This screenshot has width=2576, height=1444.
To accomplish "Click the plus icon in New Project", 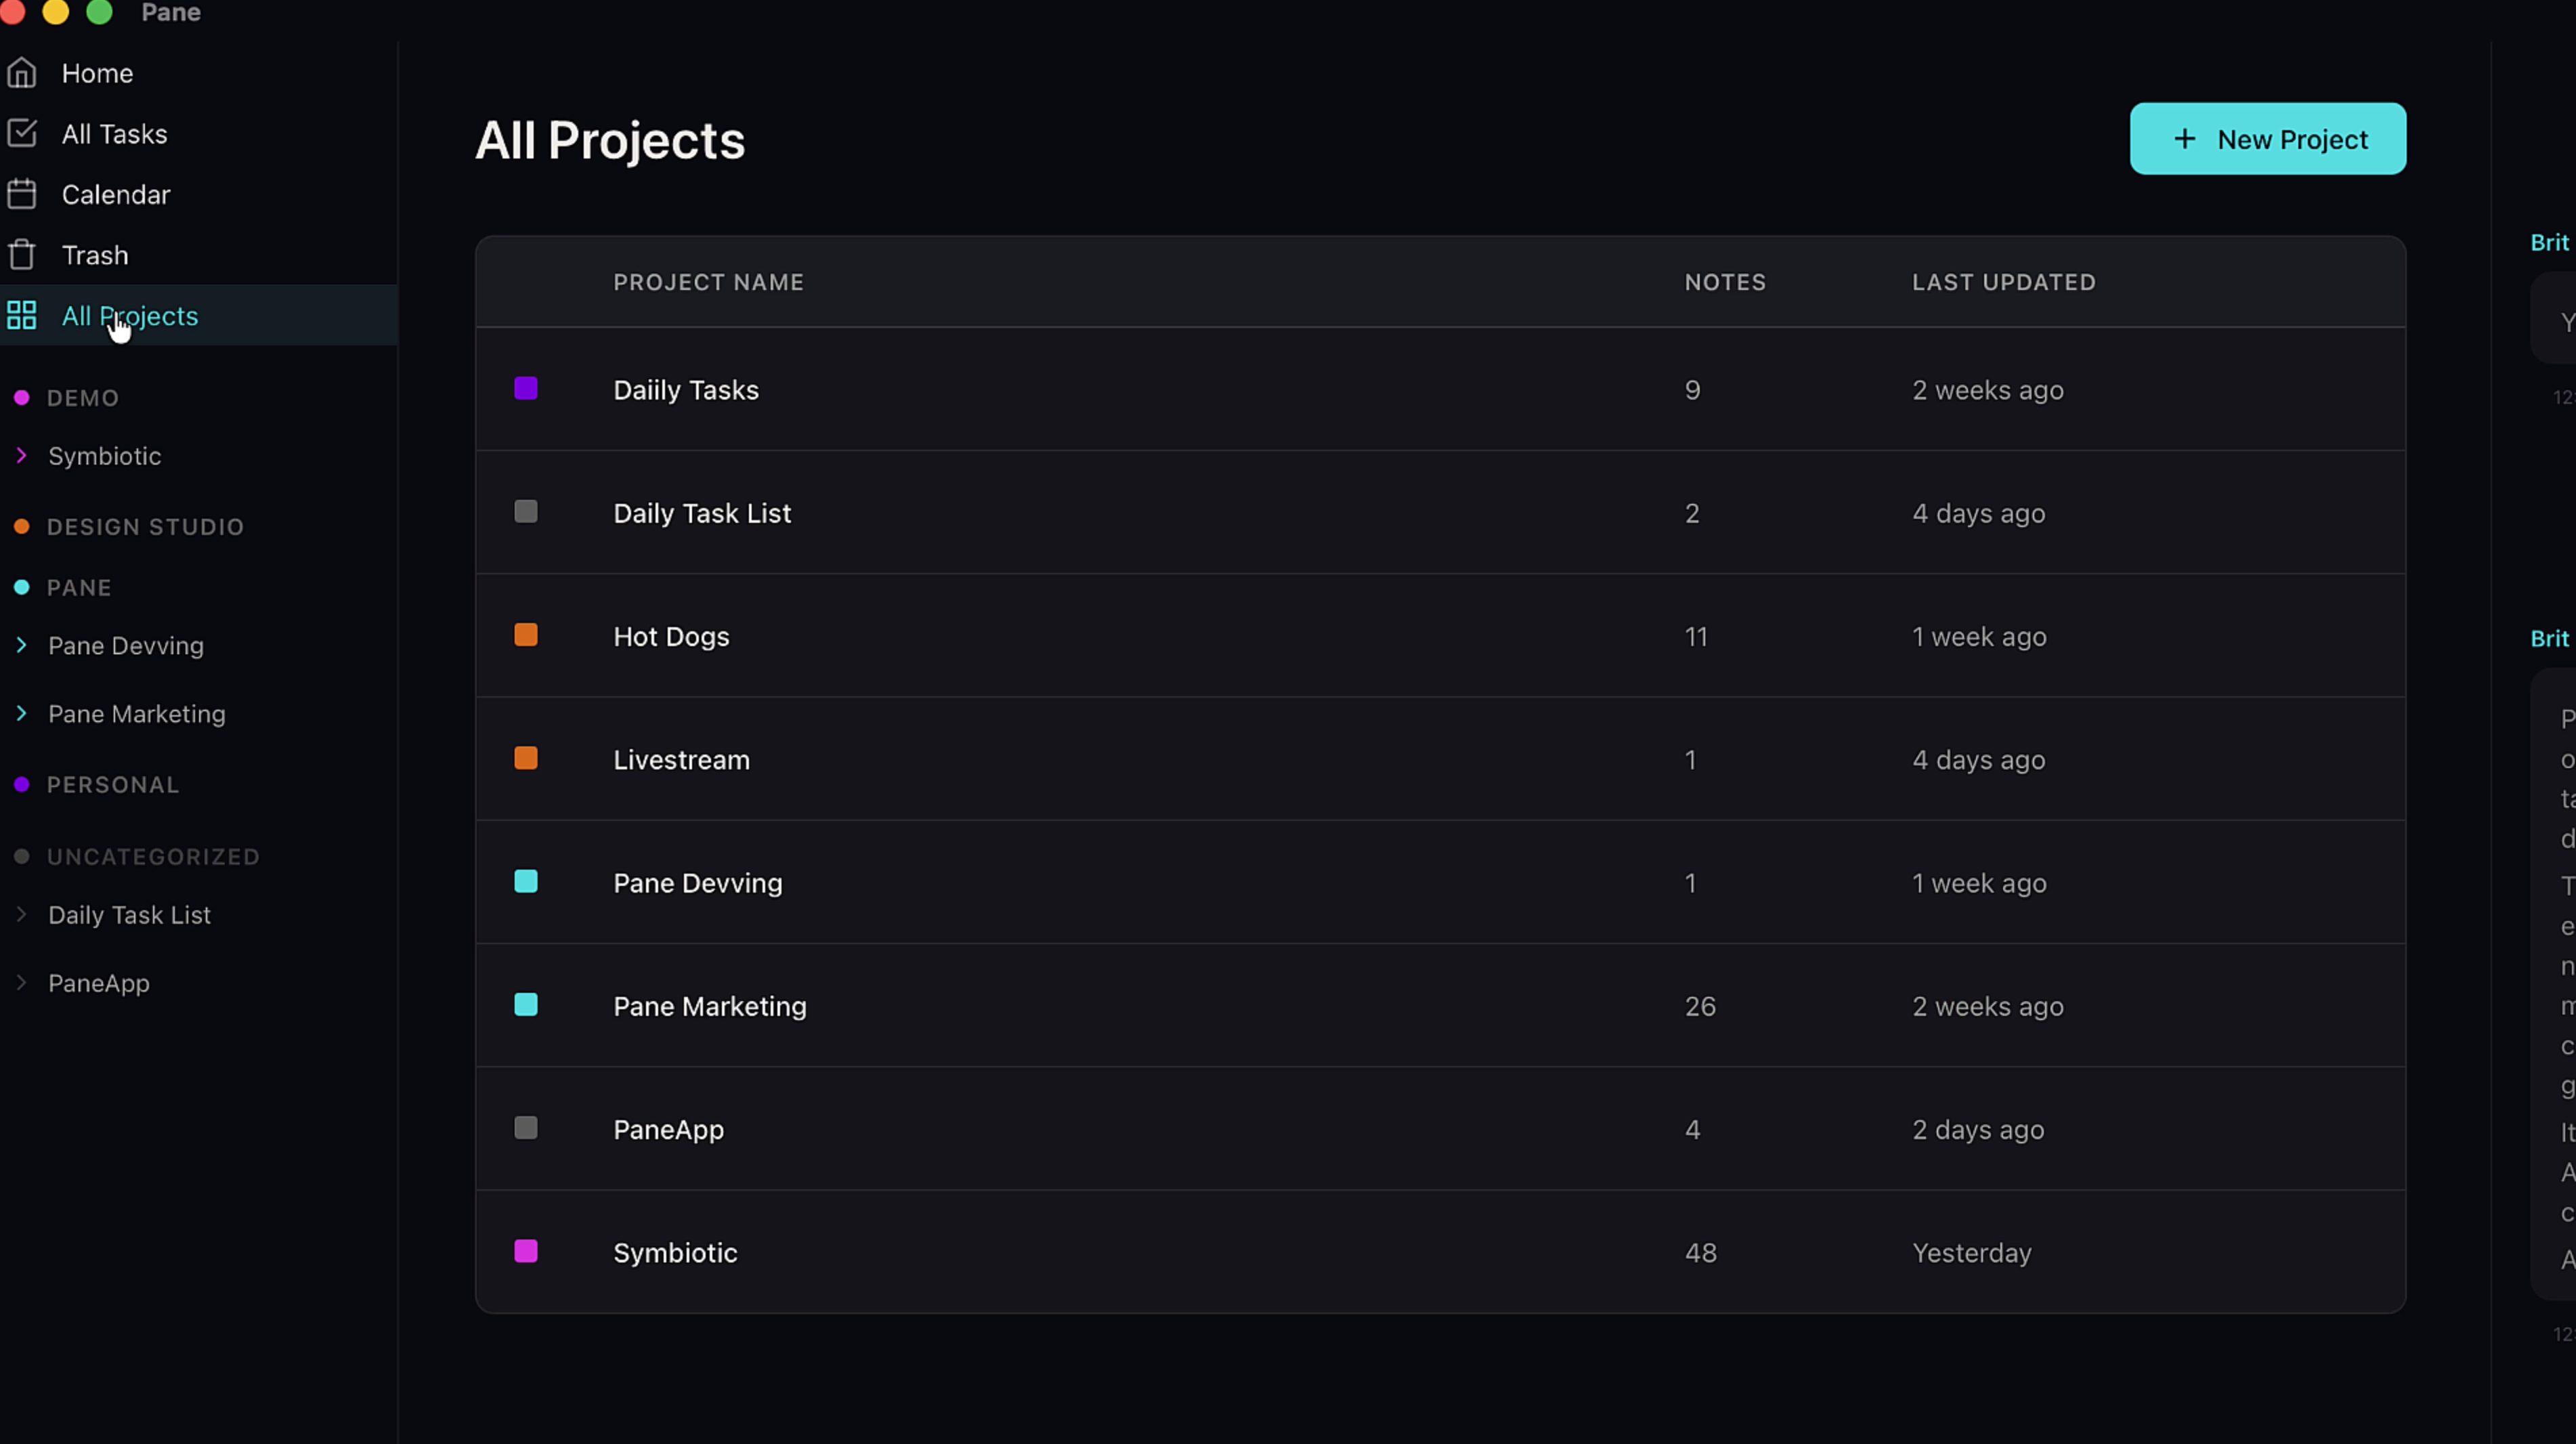I will (2185, 139).
